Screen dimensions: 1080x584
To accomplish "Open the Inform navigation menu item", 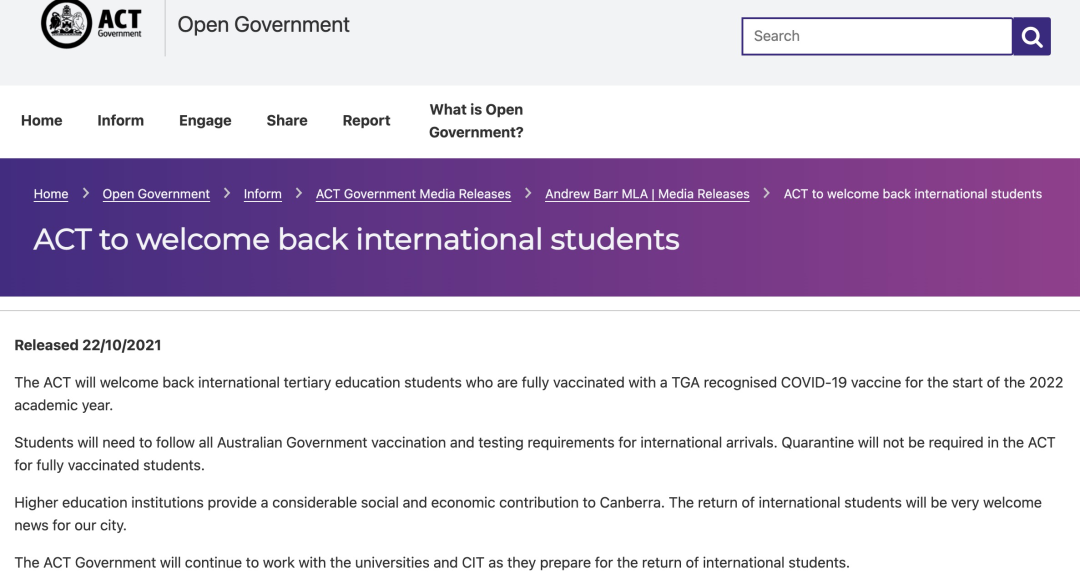I will pyautogui.click(x=121, y=121).
